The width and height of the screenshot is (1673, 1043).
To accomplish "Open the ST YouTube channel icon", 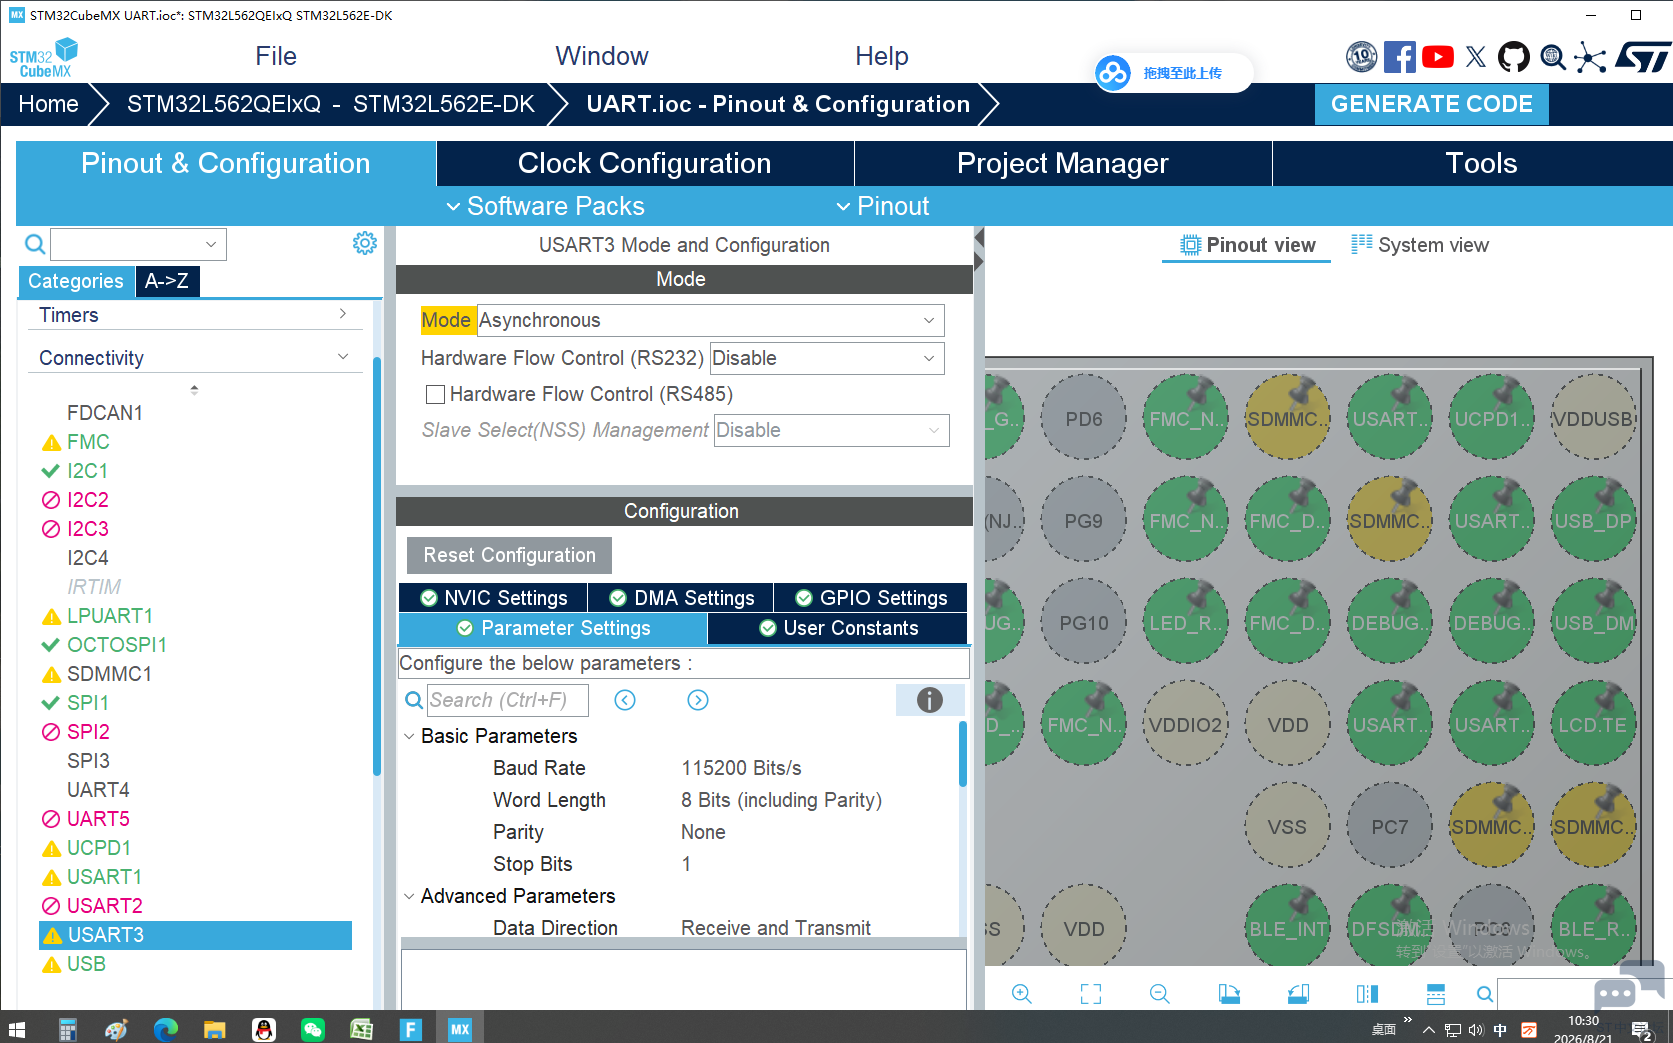I will [x=1438, y=57].
